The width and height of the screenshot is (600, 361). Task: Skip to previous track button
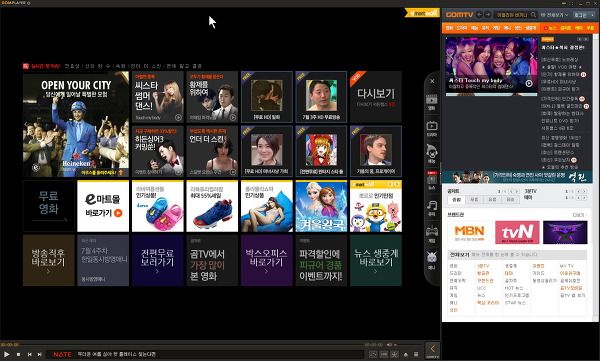29,354
